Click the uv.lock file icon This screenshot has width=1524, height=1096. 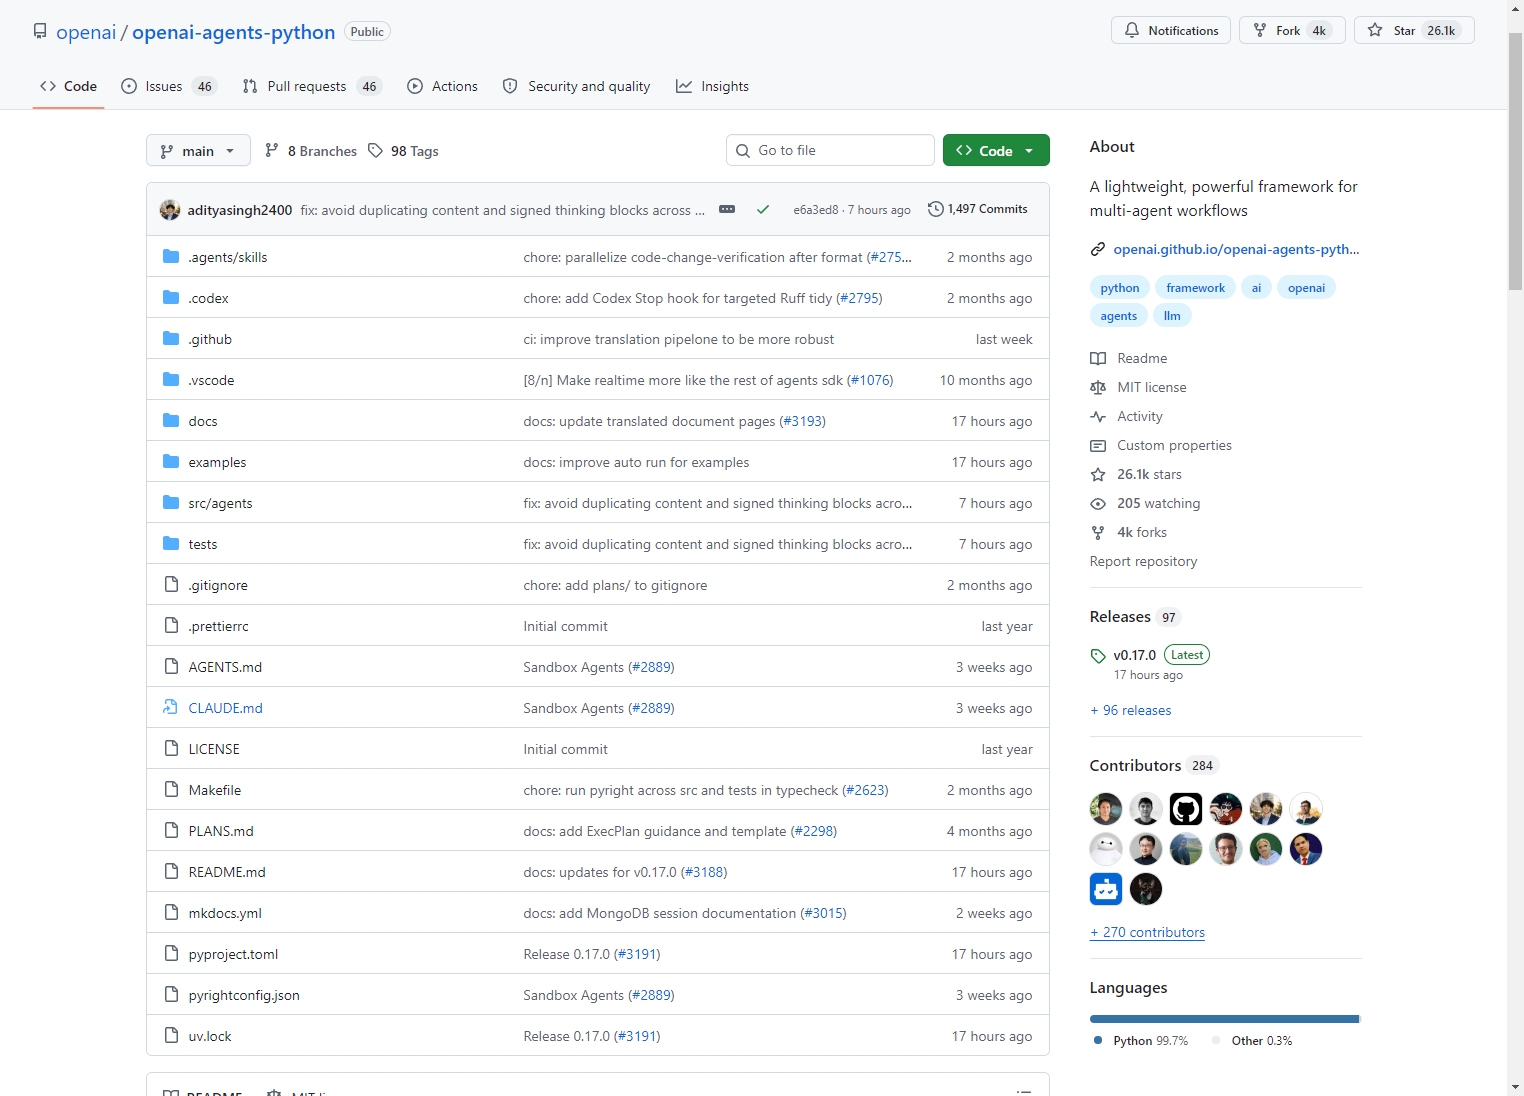click(171, 1035)
